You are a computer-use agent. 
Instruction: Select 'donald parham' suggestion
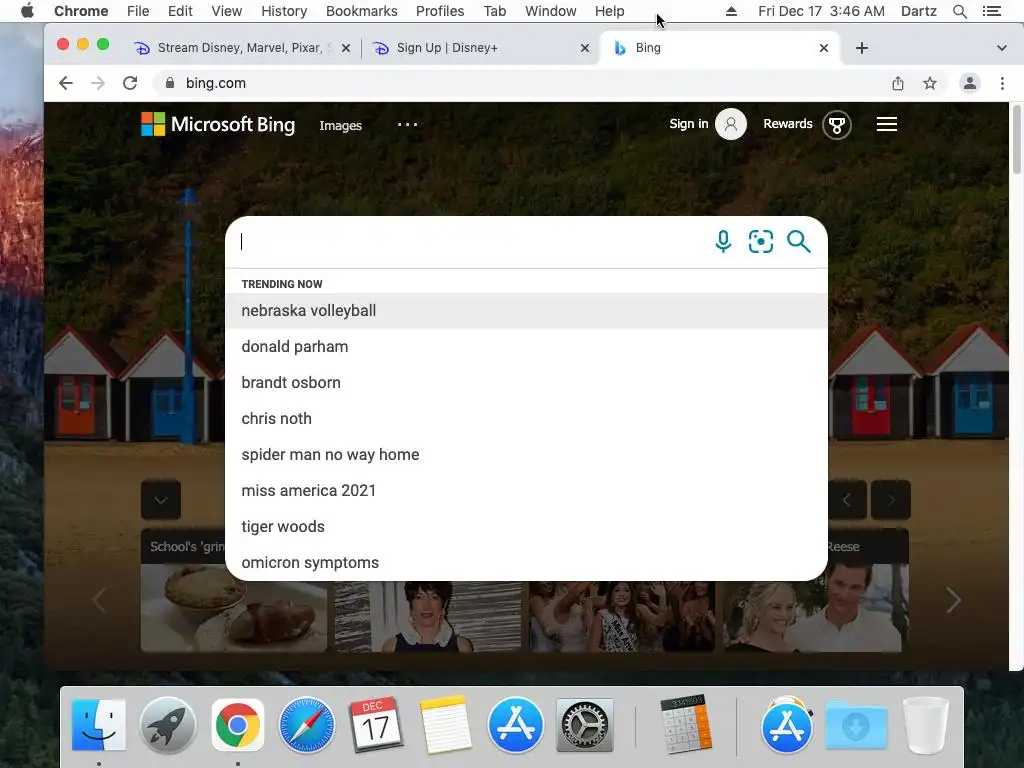pyautogui.click(x=526, y=347)
